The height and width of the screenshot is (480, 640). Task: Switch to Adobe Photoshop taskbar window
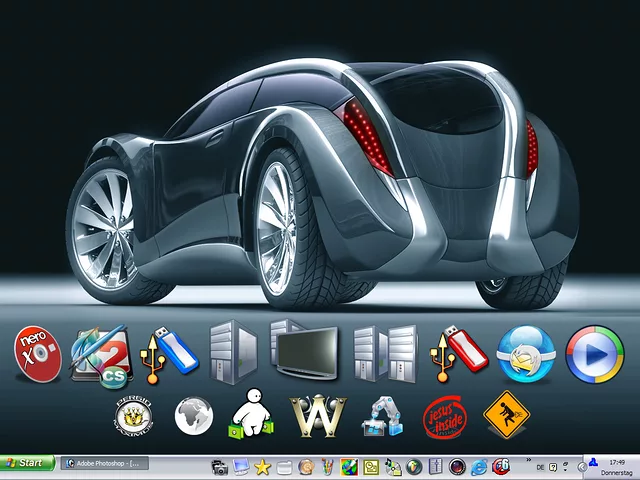(104, 464)
